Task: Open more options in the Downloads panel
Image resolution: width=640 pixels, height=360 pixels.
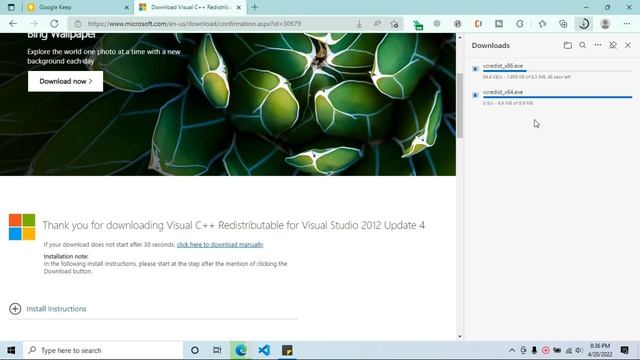Action: click(598, 45)
